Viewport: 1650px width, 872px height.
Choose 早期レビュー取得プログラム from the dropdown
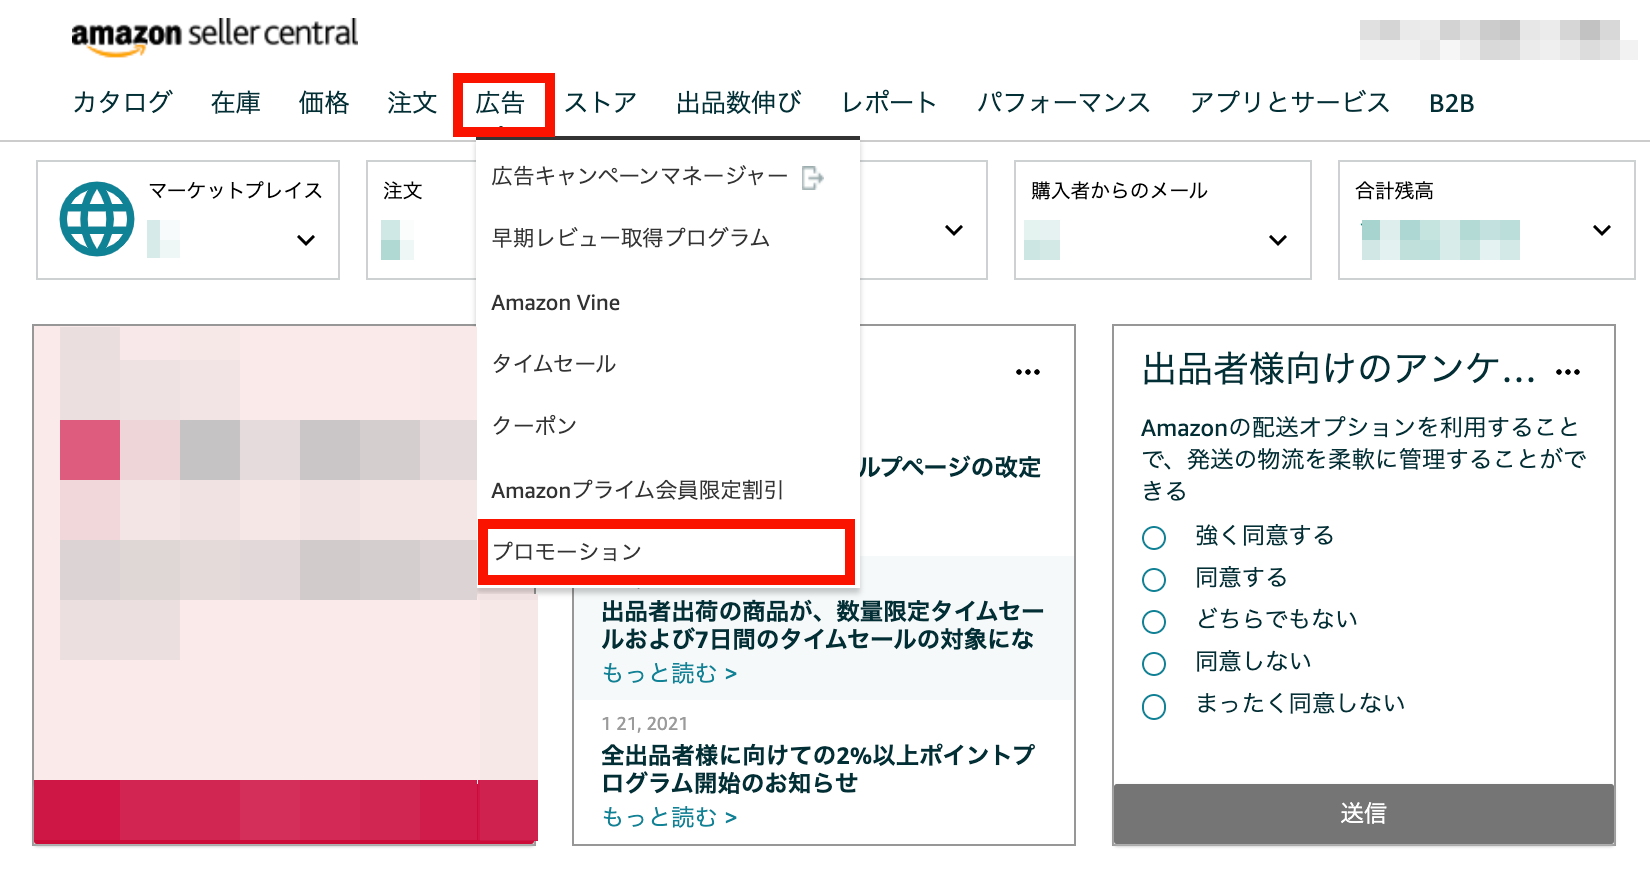point(630,238)
